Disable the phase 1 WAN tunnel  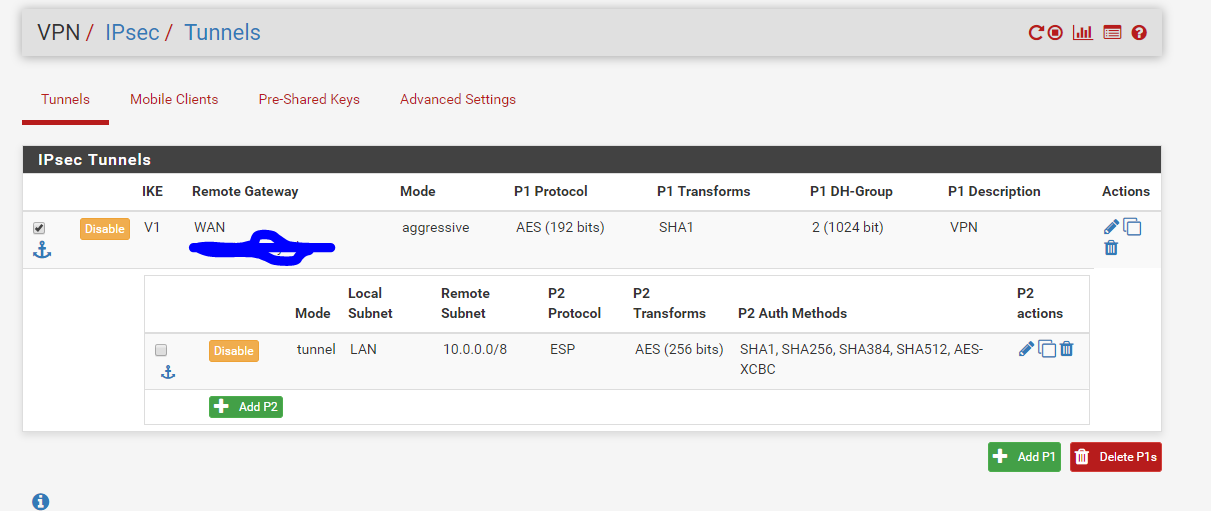[x=105, y=229]
